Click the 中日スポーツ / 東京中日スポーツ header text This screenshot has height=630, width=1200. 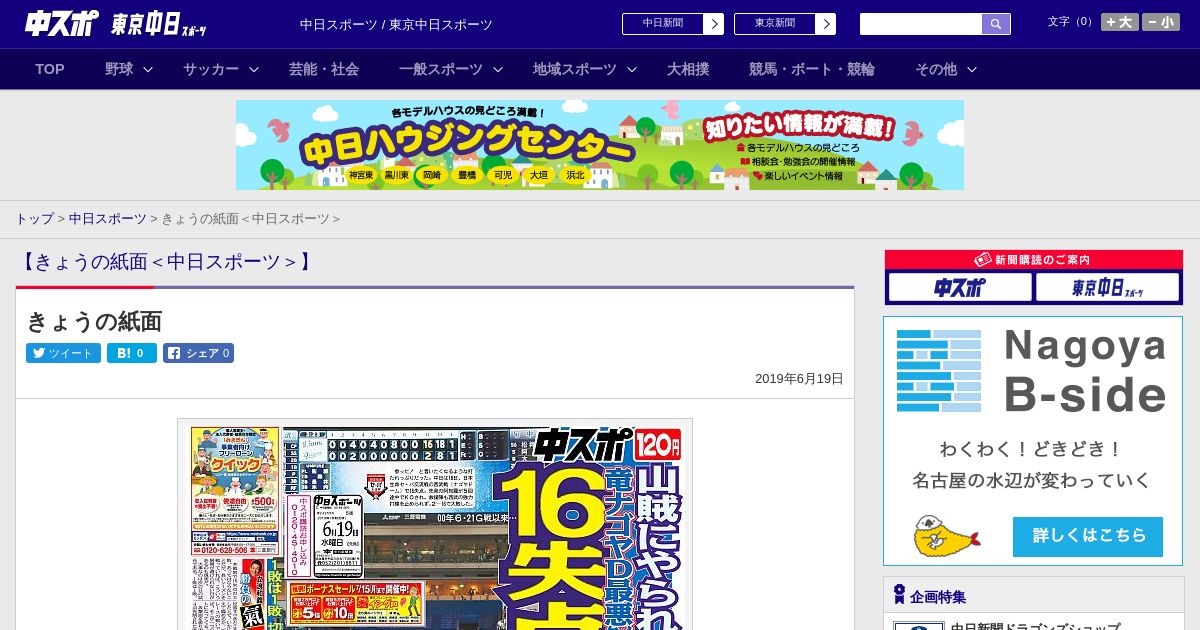tap(396, 25)
